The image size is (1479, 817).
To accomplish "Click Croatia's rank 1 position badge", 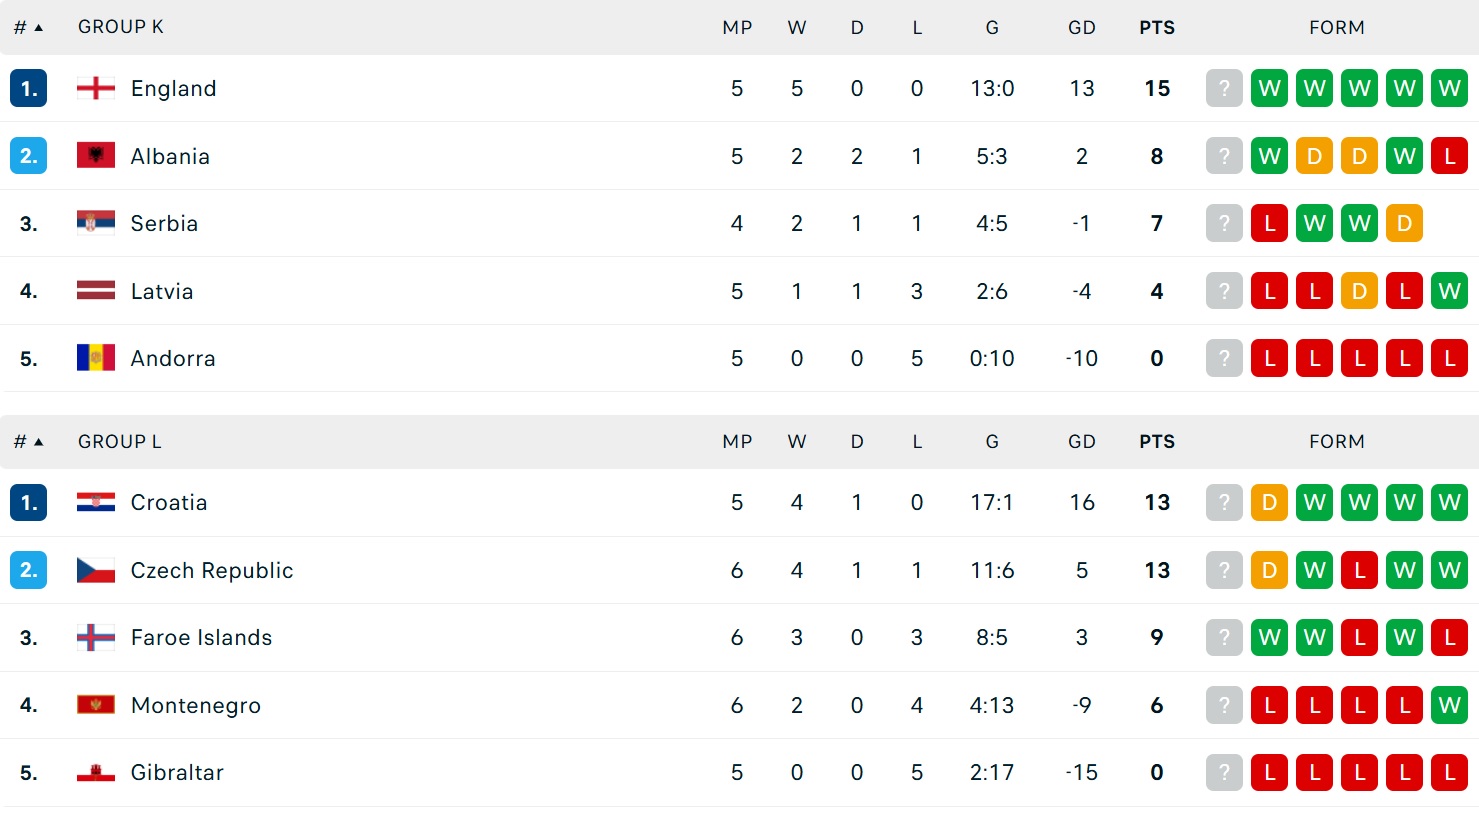I will [x=29, y=502].
